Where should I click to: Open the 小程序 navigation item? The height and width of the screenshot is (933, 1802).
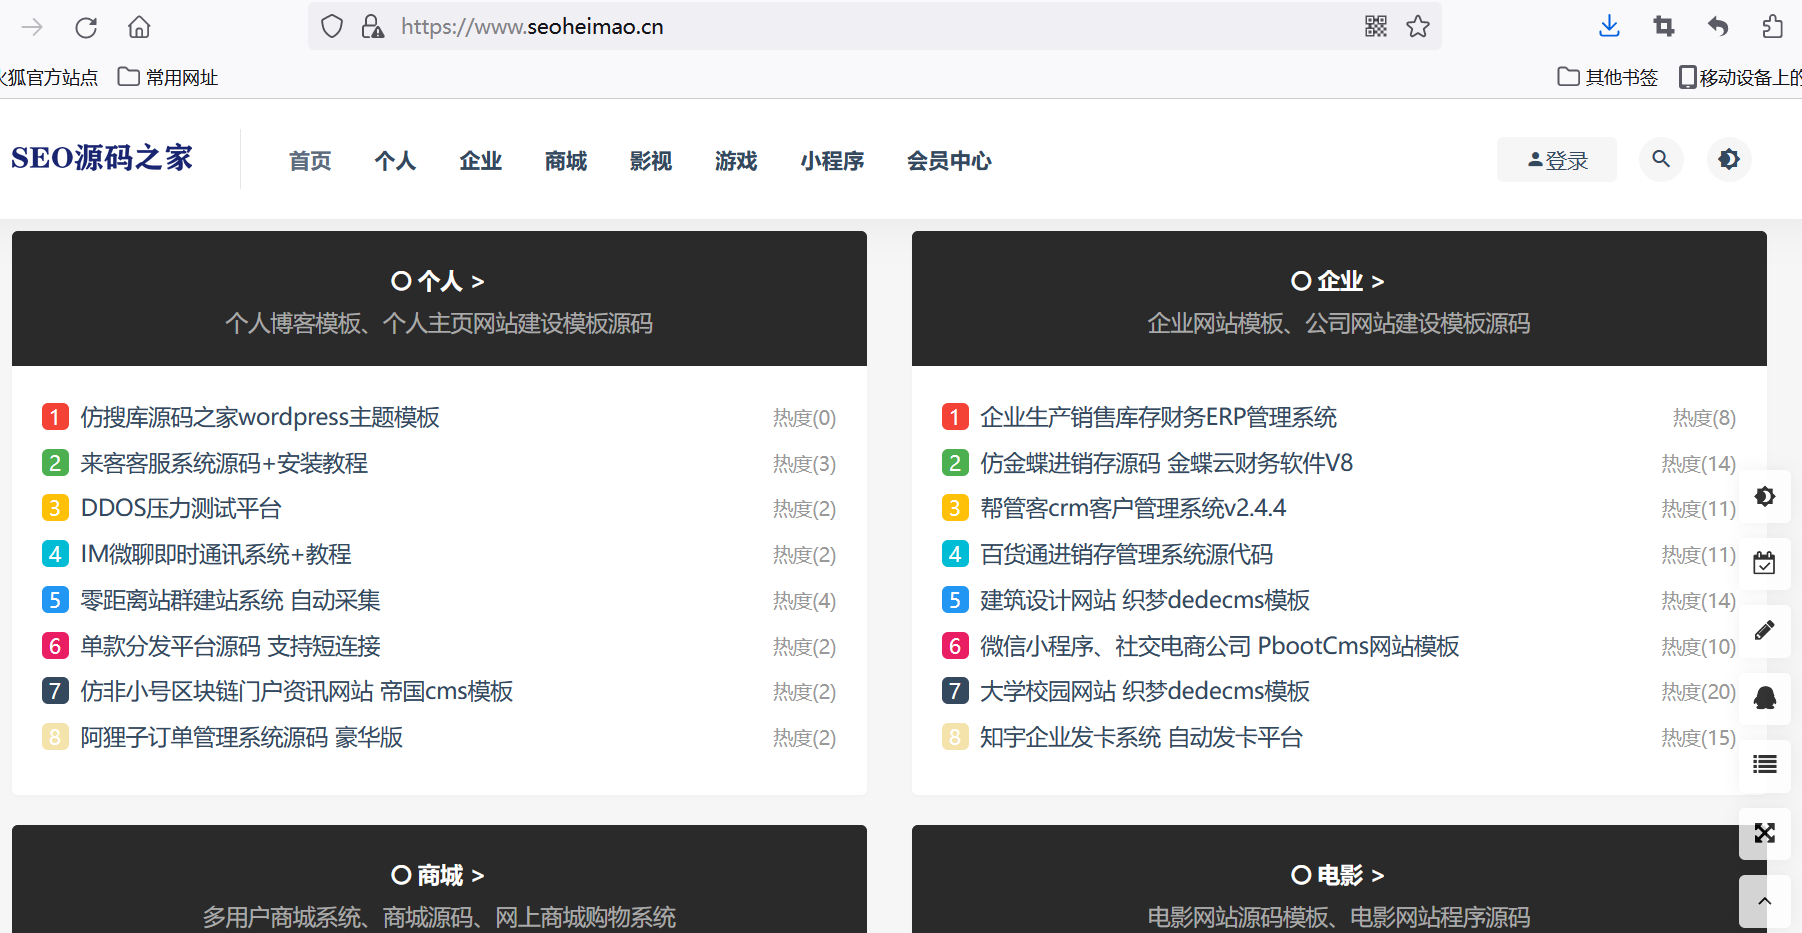point(832,161)
